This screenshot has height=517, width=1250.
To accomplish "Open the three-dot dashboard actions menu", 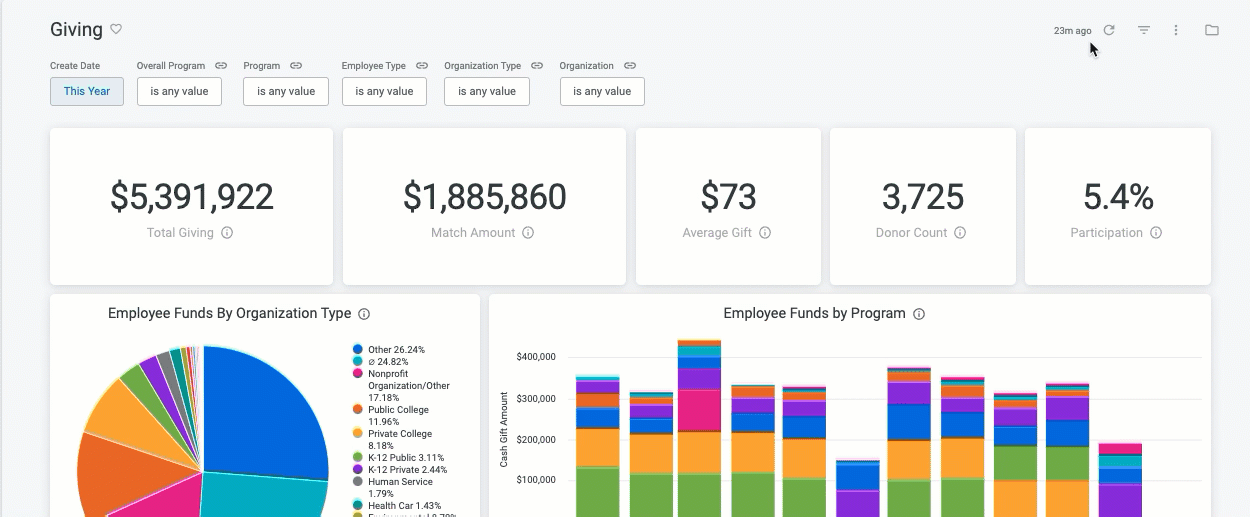I will pos(1176,30).
